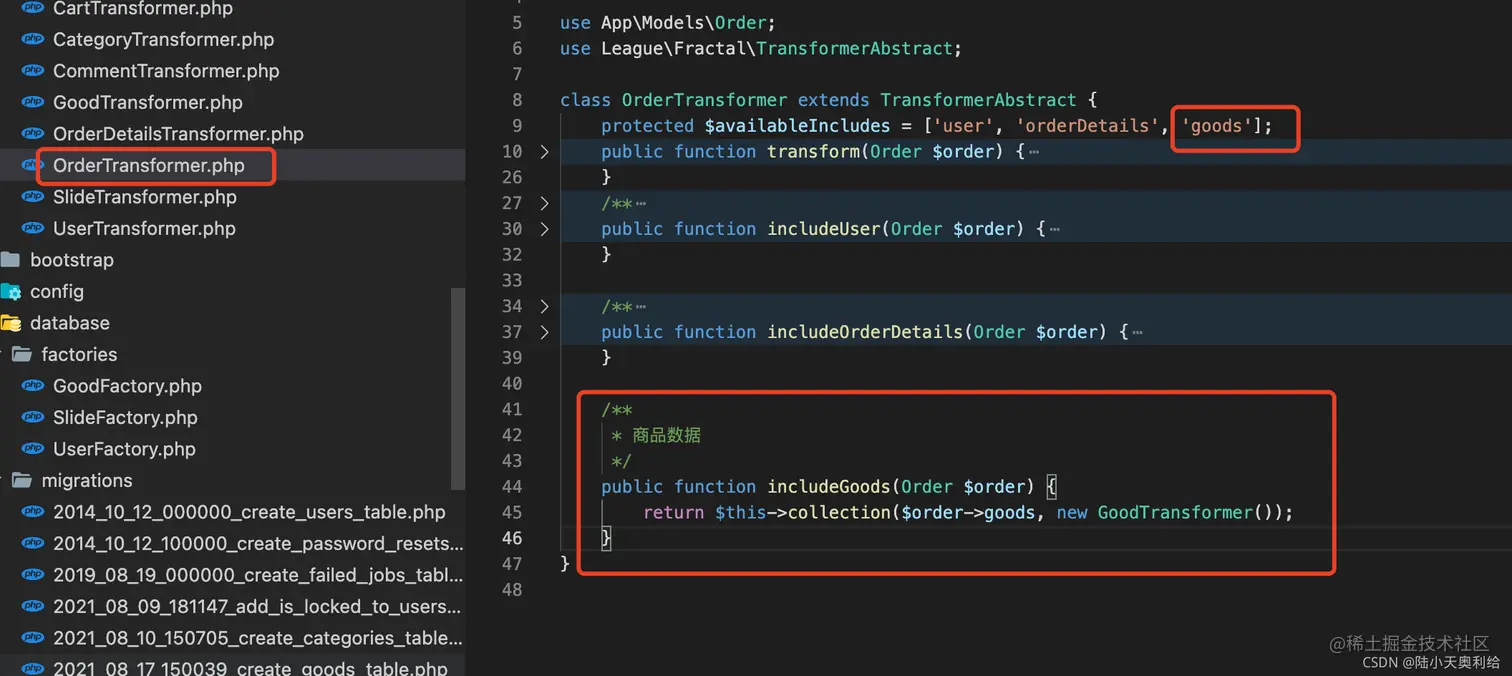Viewport: 1512px width, 676px height.
Task: Open 2019_08_19 create_failed_jobs migration file
Action: click(x=258, y=575)
